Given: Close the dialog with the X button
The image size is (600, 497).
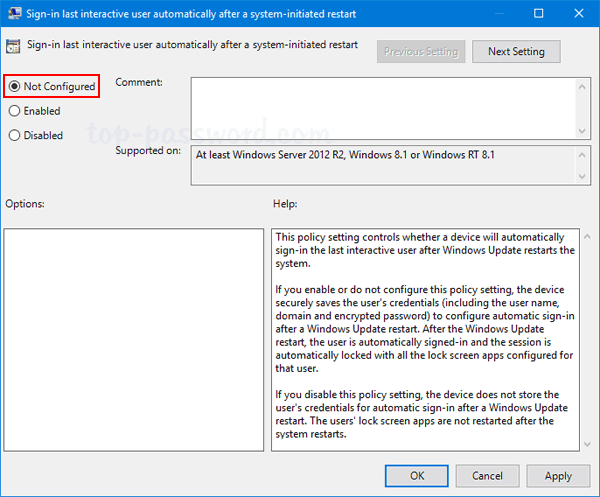Looking at the screenshot, I should coord(581,14).
